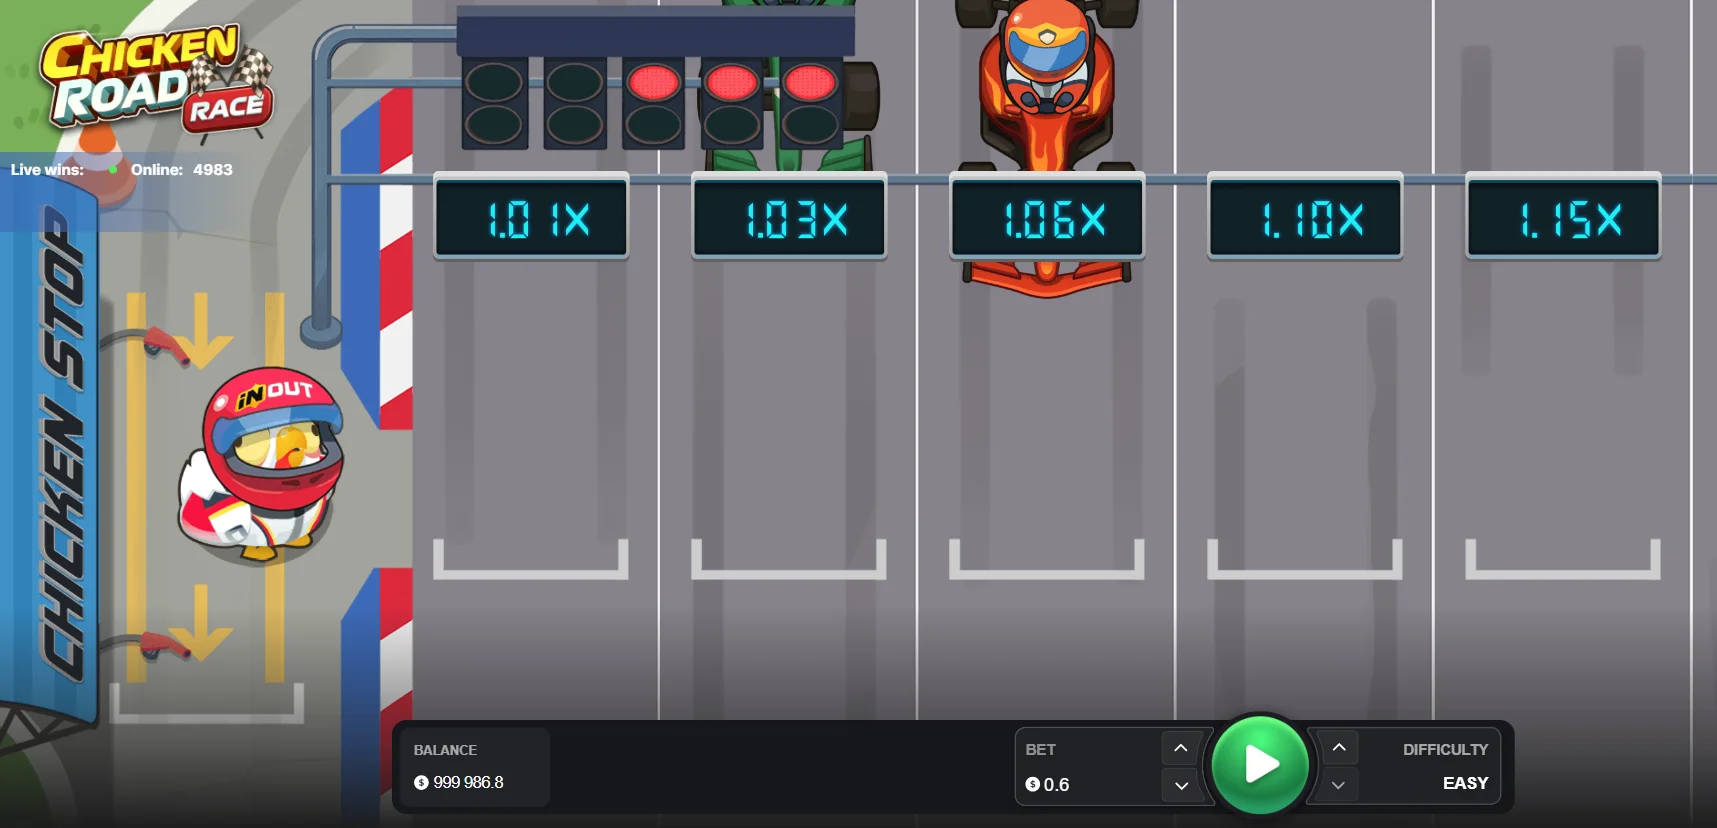Click the dollar coin icon beside balance
1717x828 pixels.
point(421,783)
